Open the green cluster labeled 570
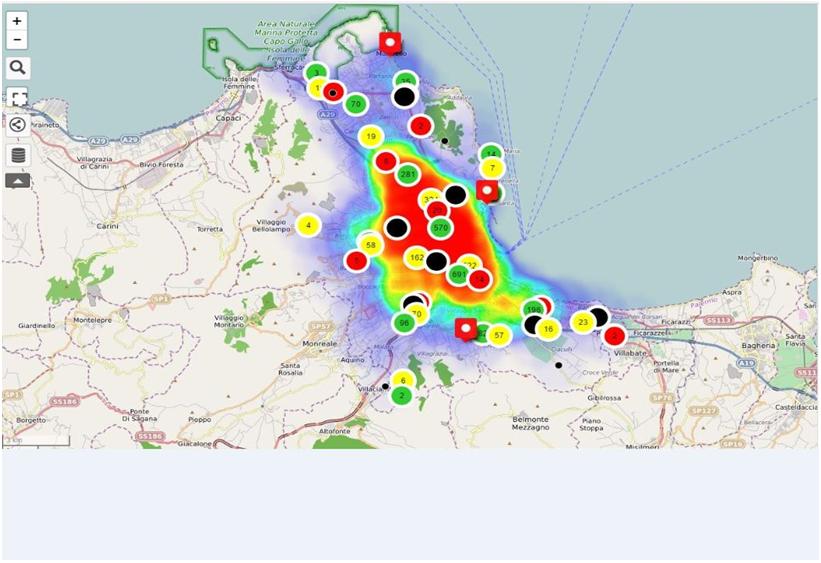This screenshot has height=563, width=821. tap(440, 228)
